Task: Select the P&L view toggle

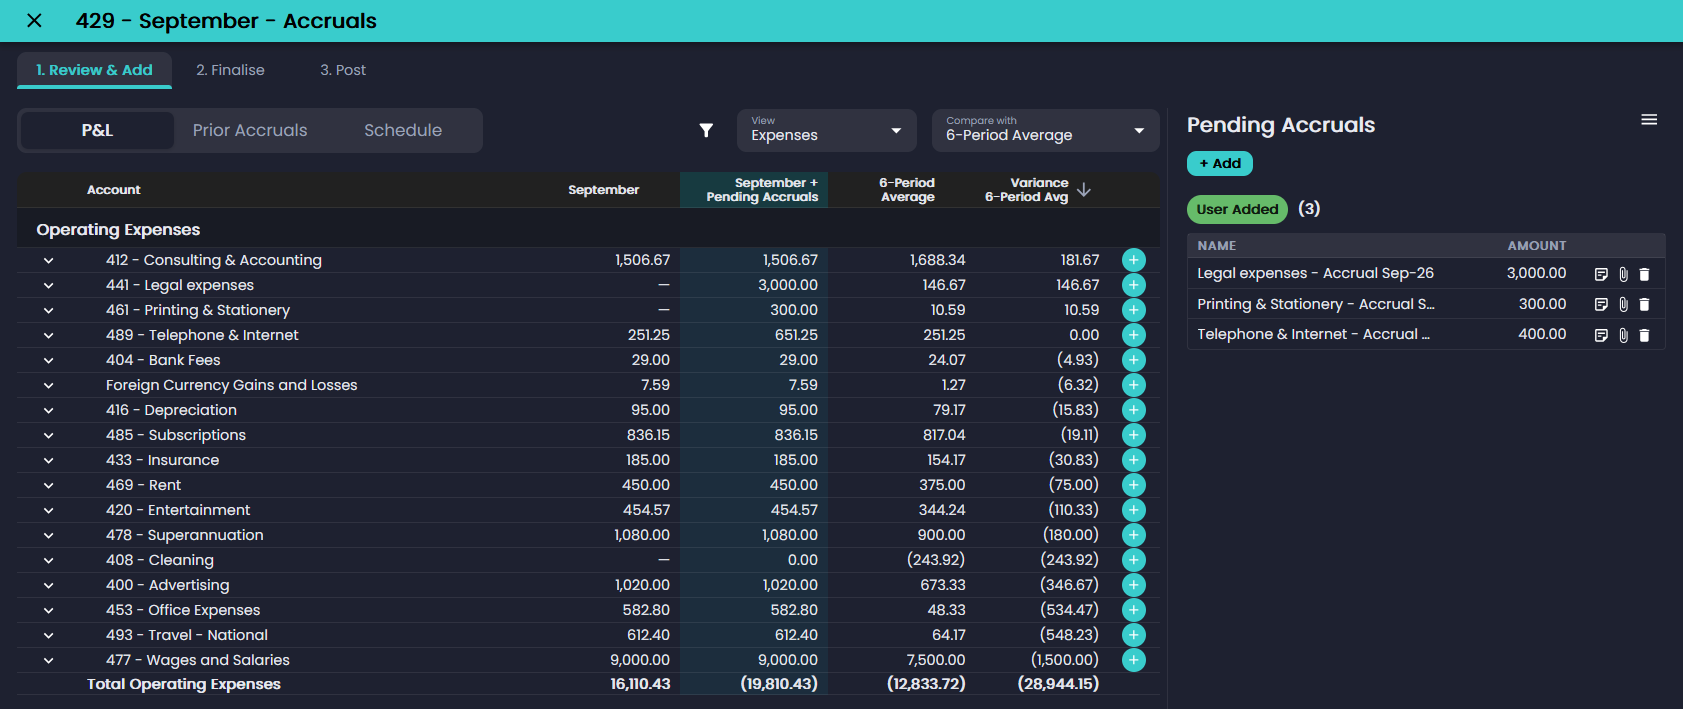Action: 97,130
